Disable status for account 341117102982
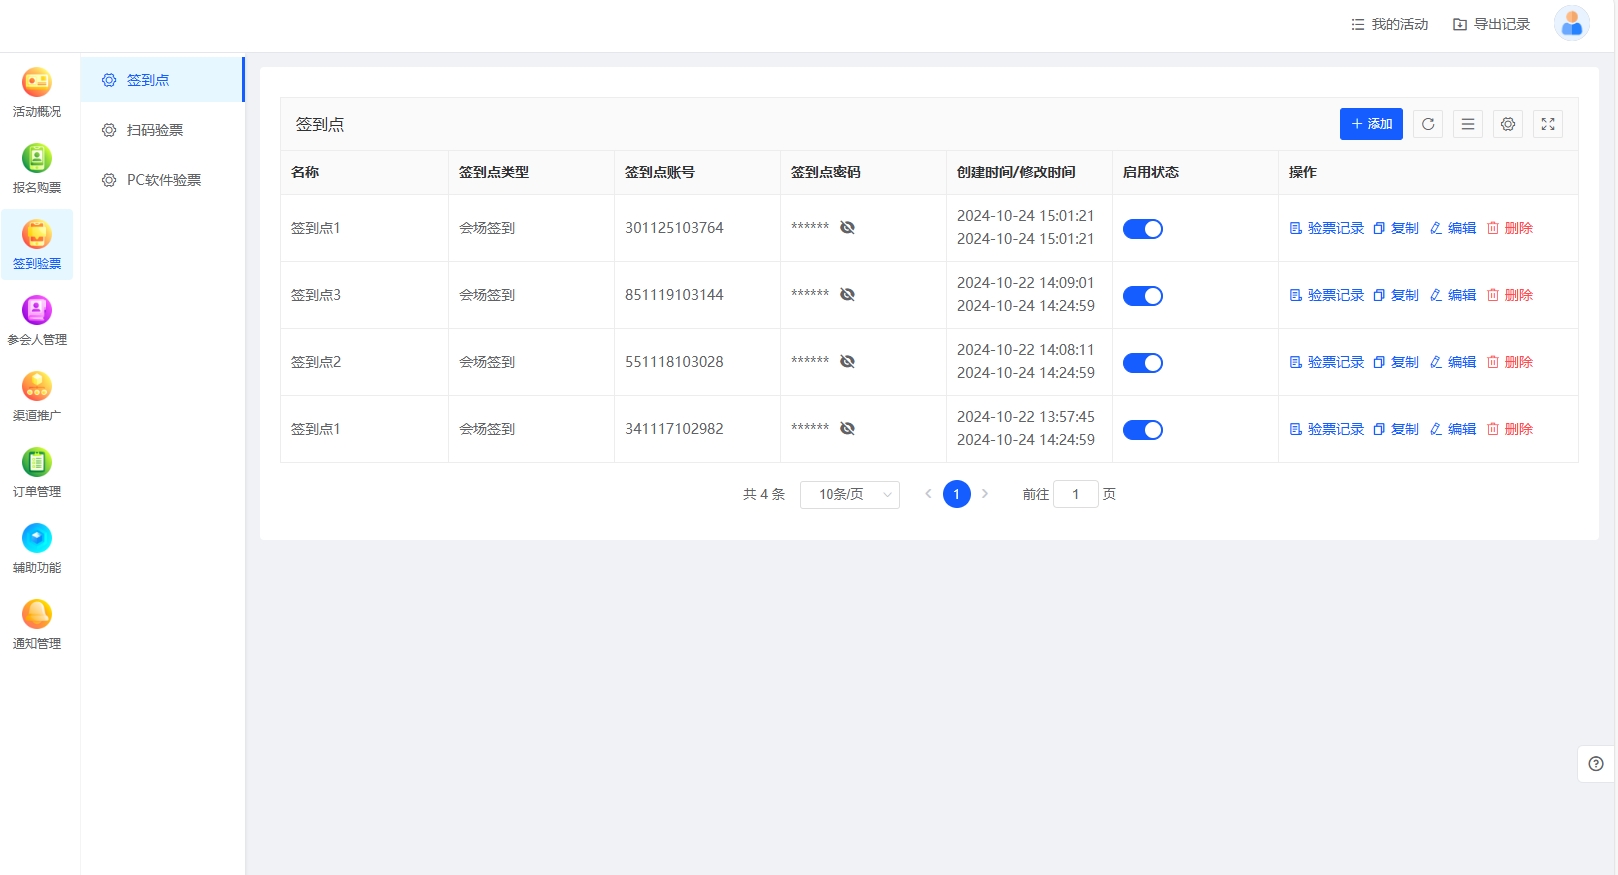The image size is (1618, 875). click(1143, 430)
